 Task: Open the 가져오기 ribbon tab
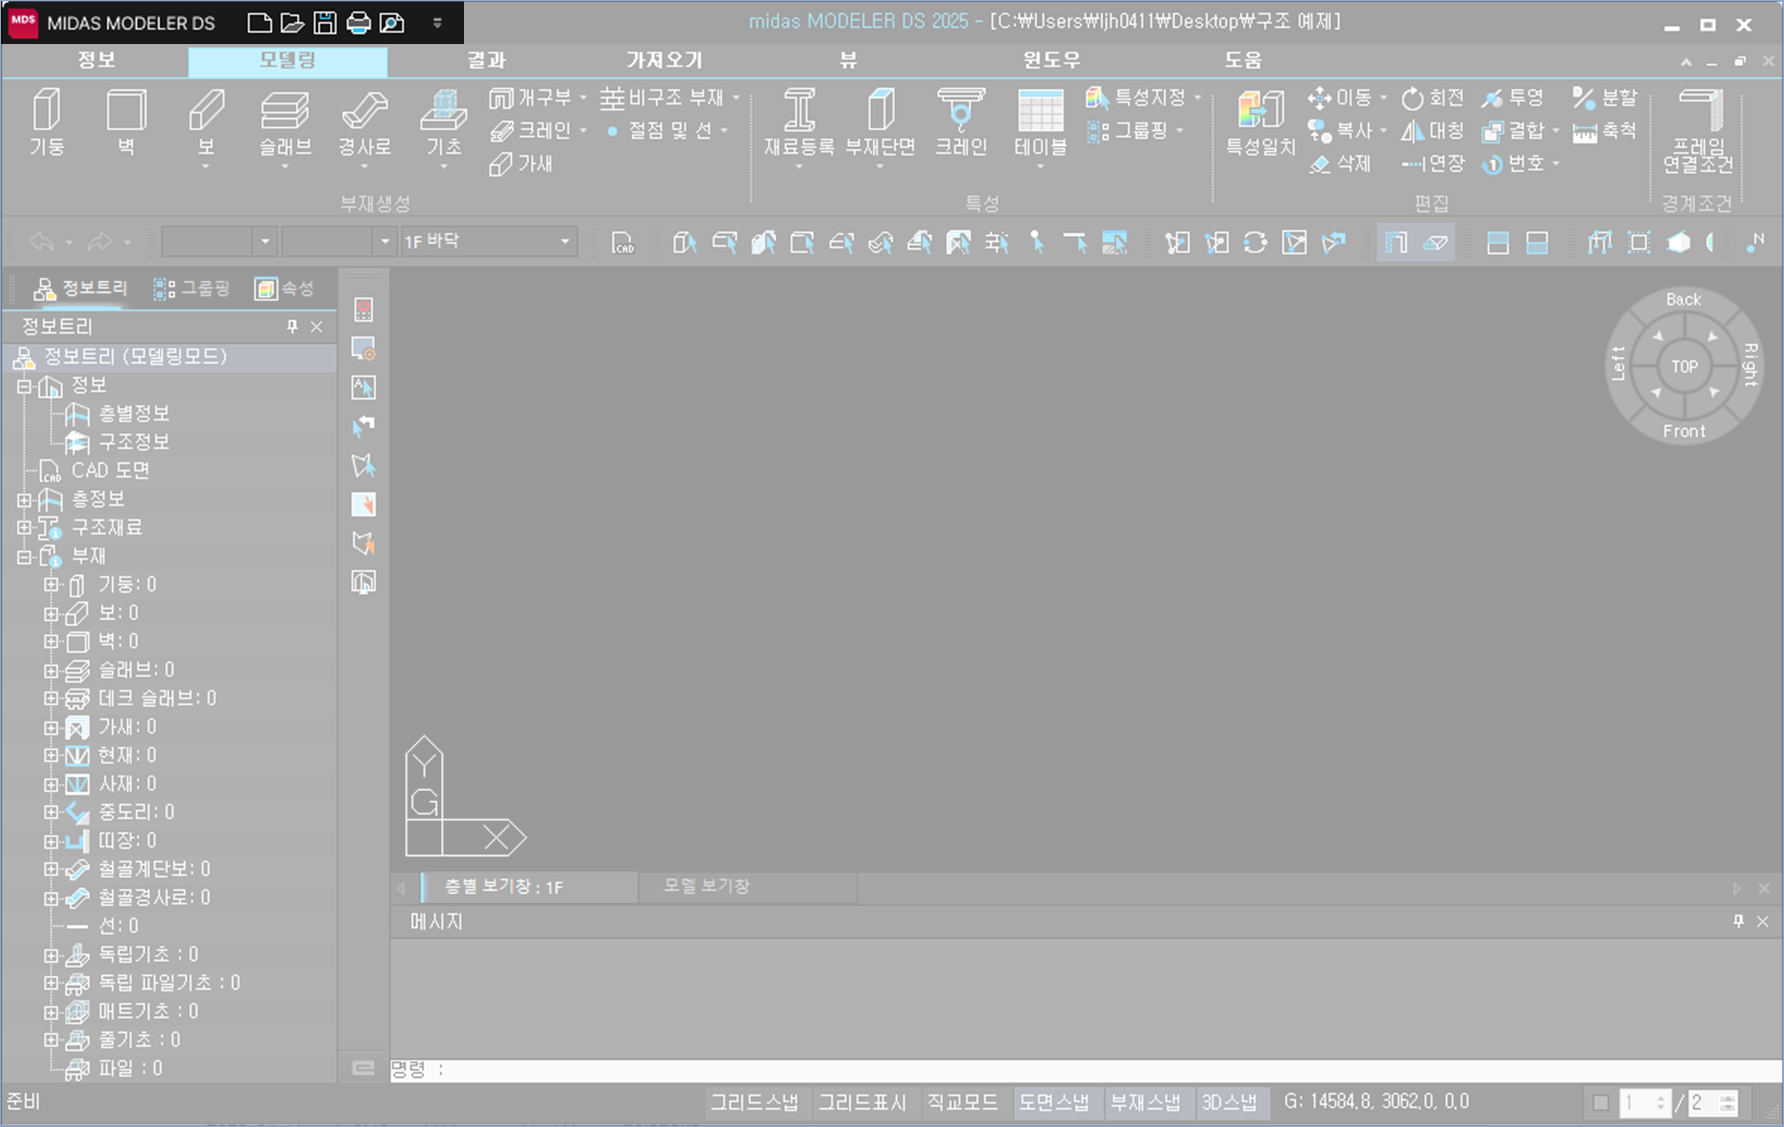click(664, 61)
